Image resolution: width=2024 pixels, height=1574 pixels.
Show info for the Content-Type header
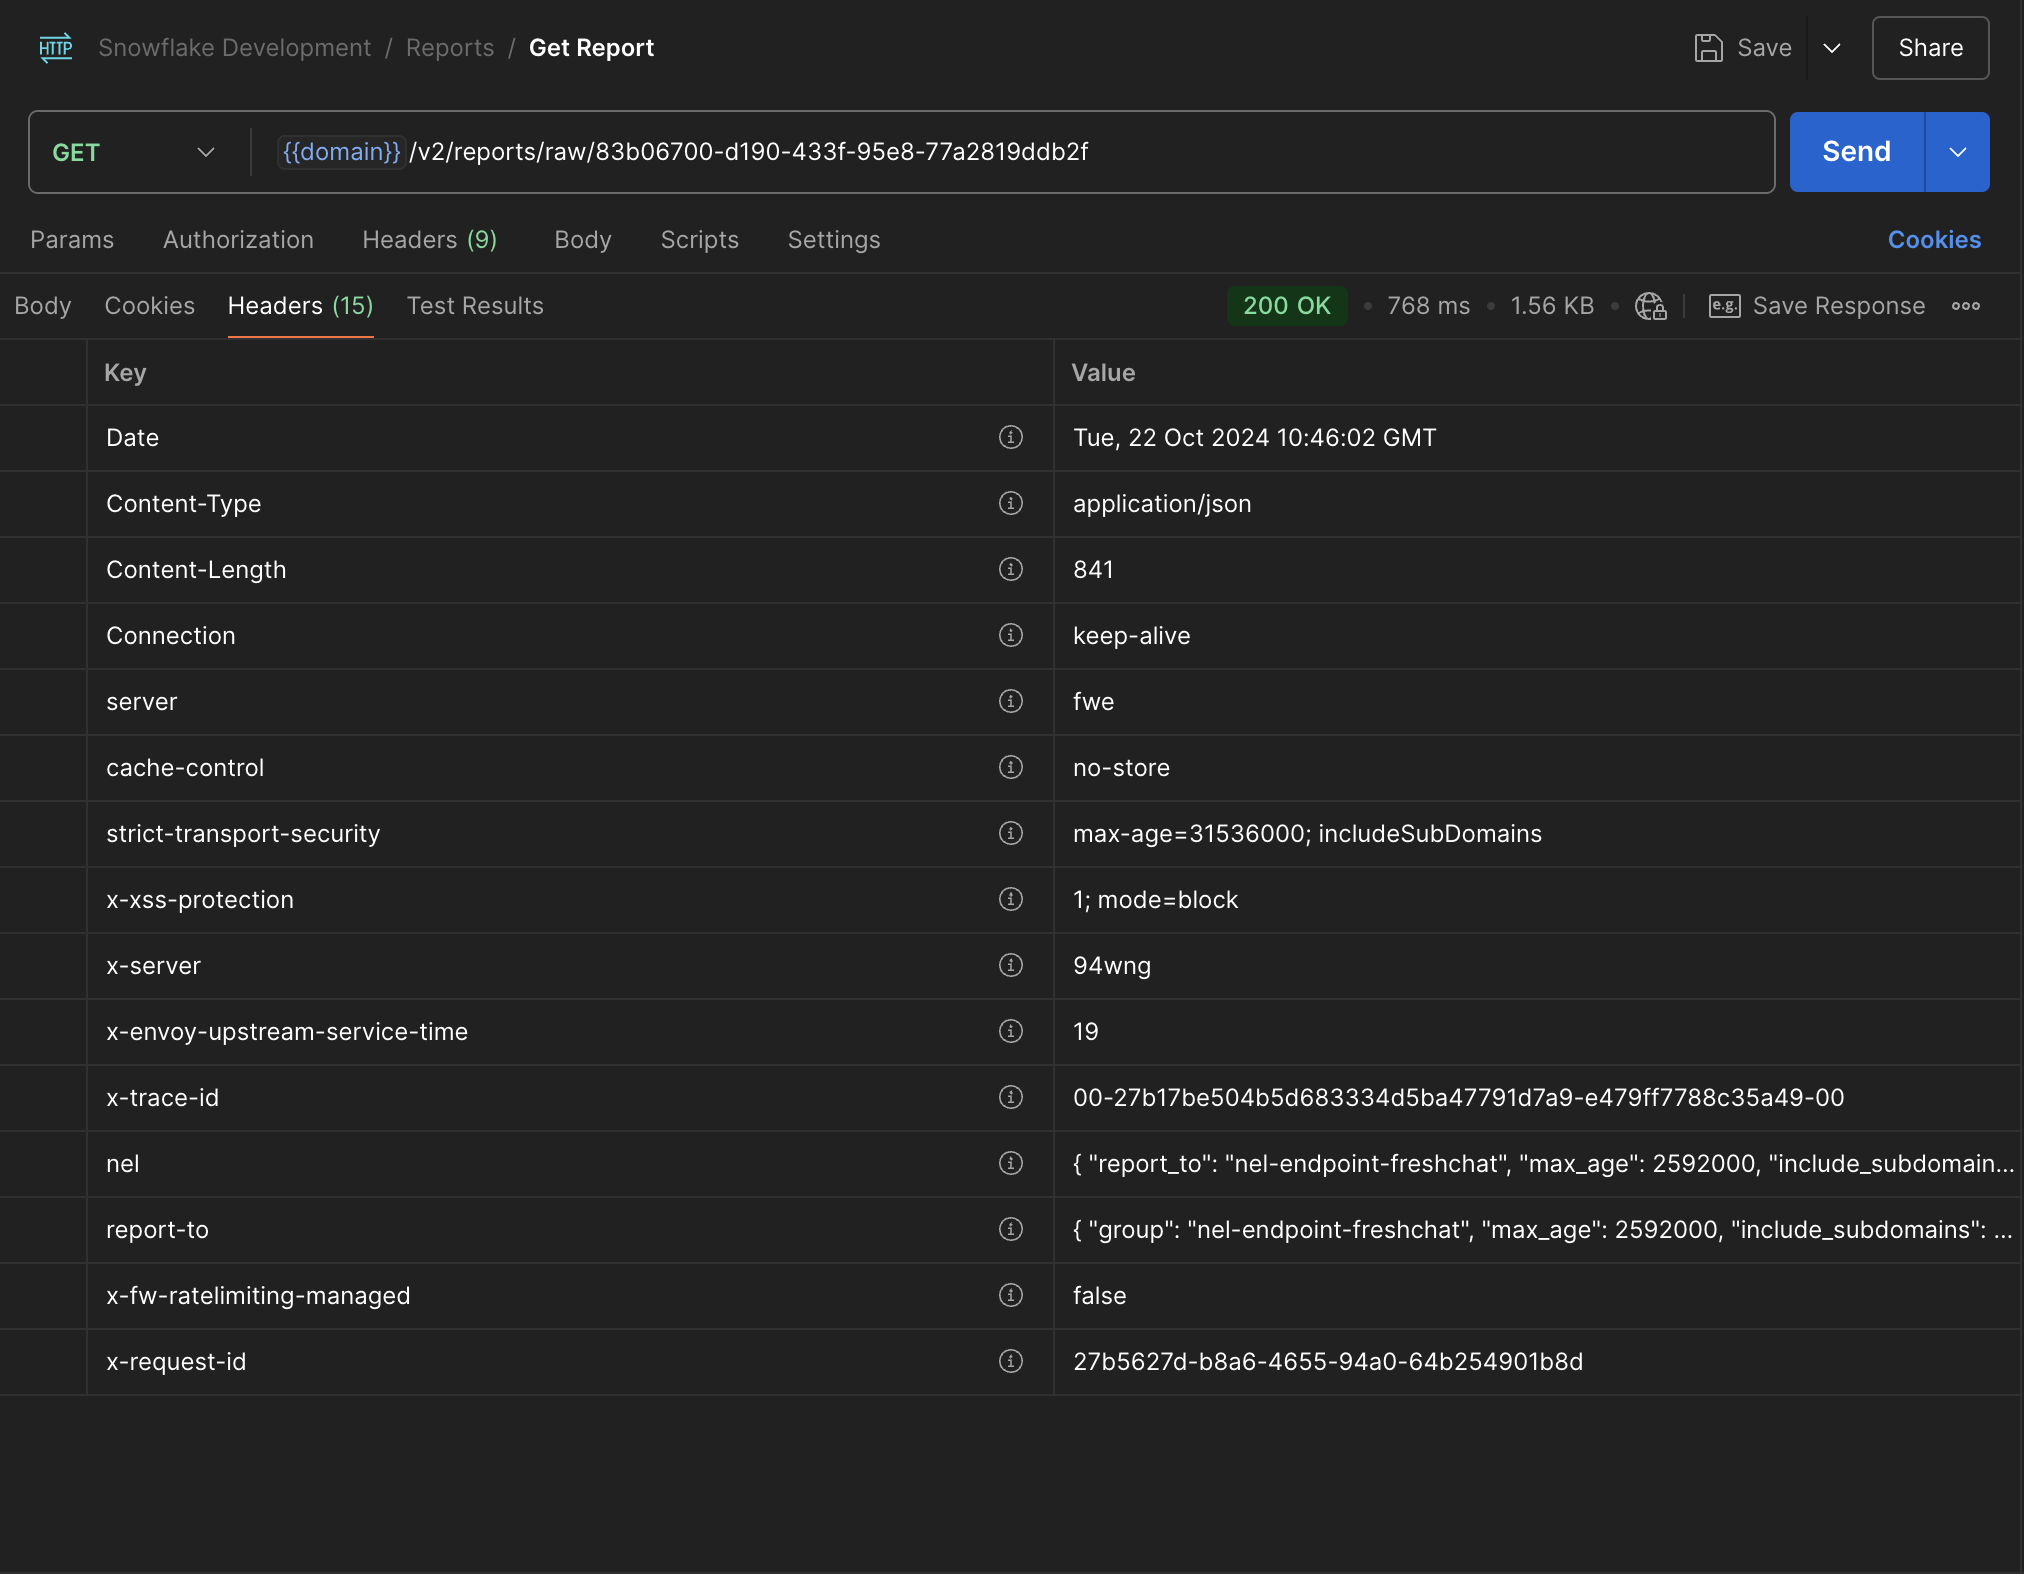coord(1011,503)
